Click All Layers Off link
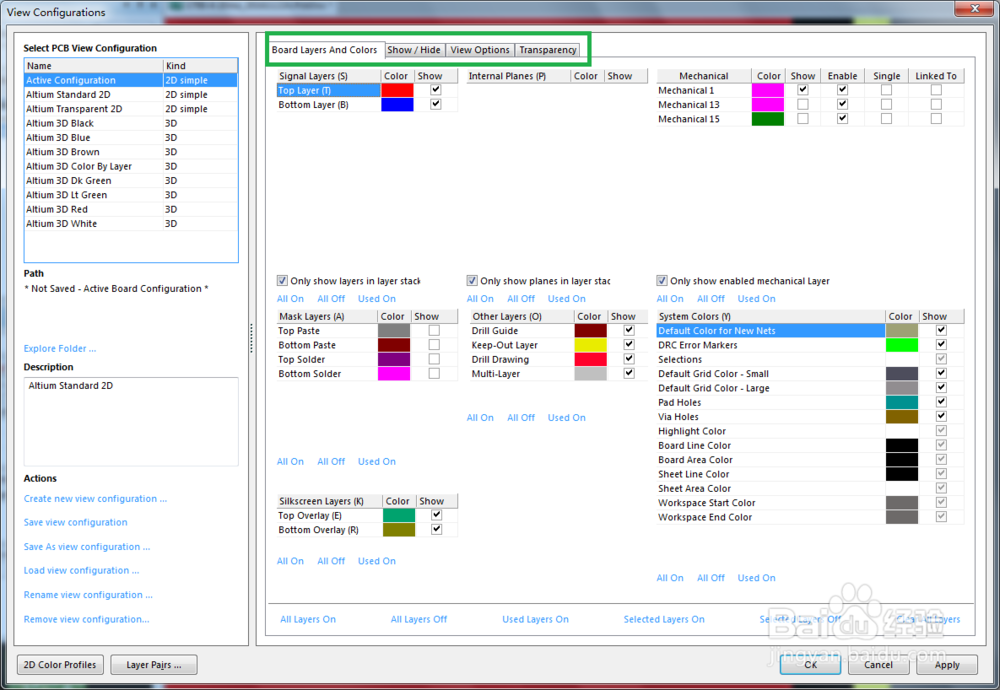Screen dimensions: 1000x690 (419, 619)
